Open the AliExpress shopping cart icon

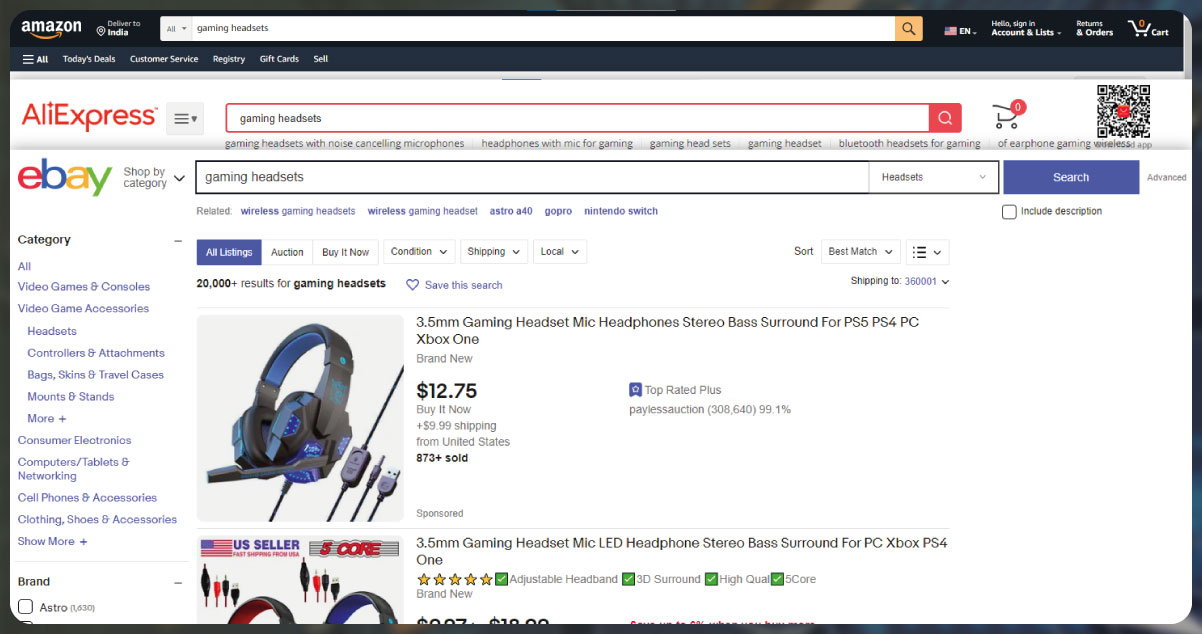coord(1008,115)
